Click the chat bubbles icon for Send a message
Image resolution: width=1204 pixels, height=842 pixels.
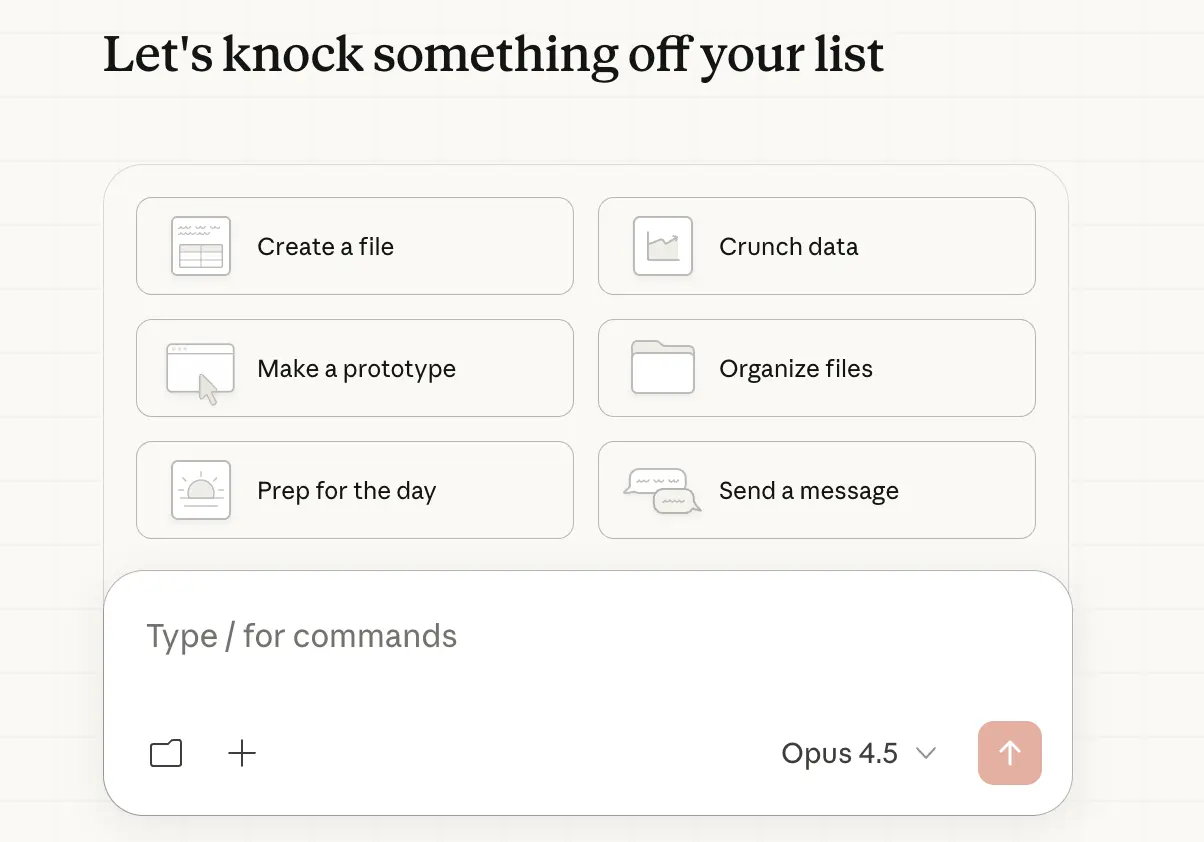(661, 491)
